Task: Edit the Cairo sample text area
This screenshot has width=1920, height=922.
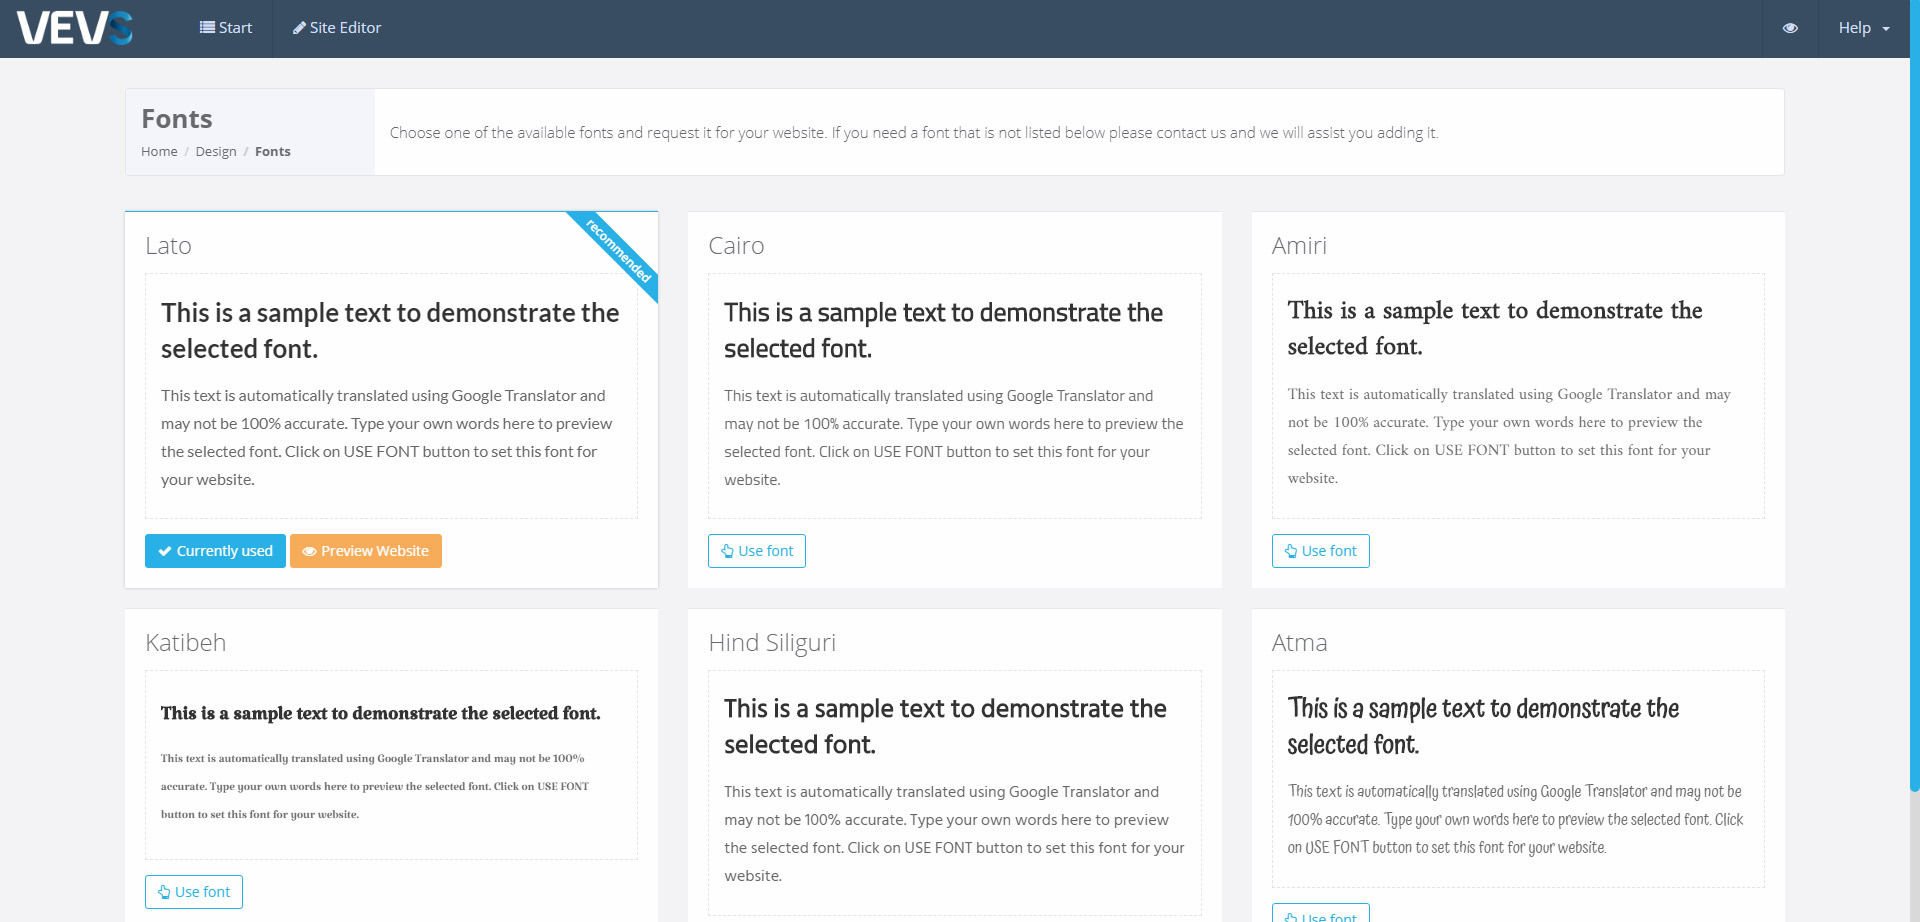Action: [x=954, y=396]
